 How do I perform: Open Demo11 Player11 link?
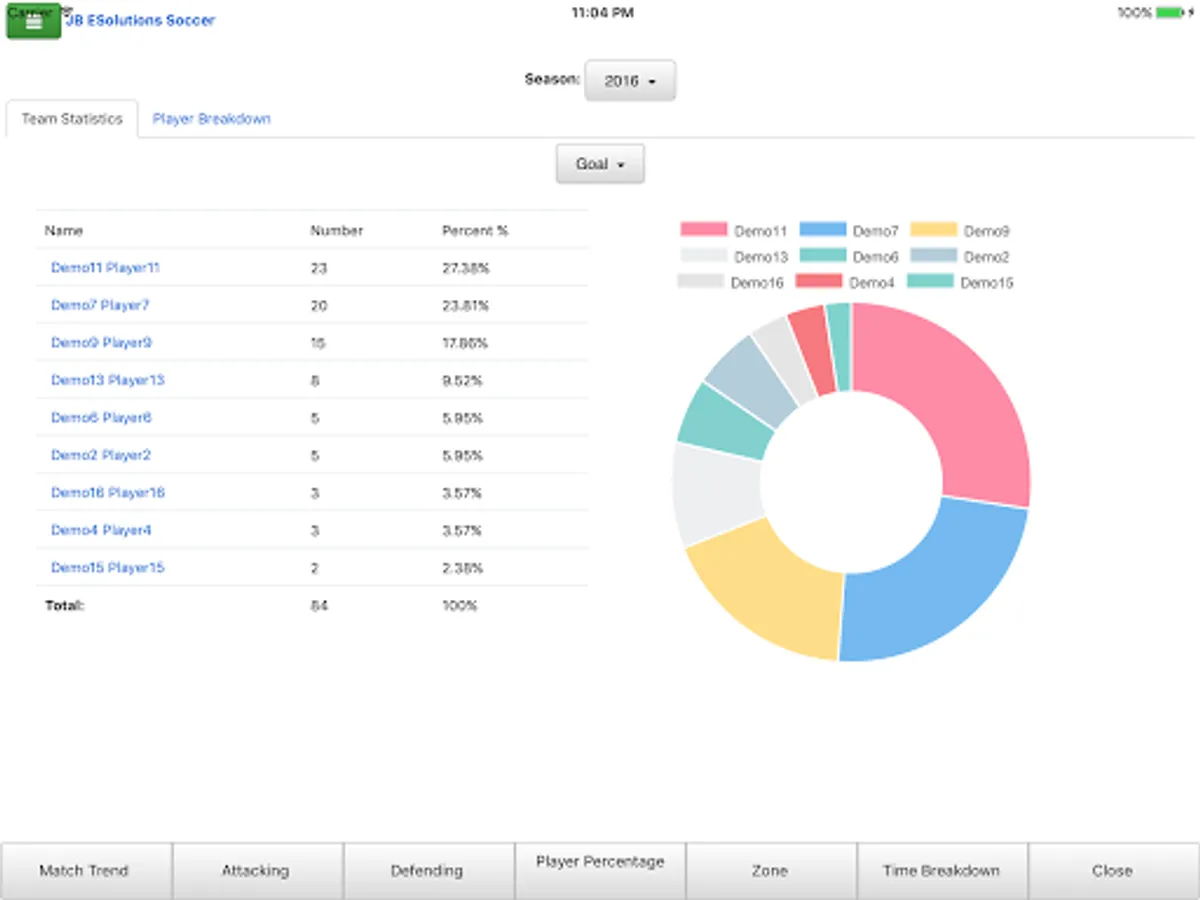tap(105, 268)
